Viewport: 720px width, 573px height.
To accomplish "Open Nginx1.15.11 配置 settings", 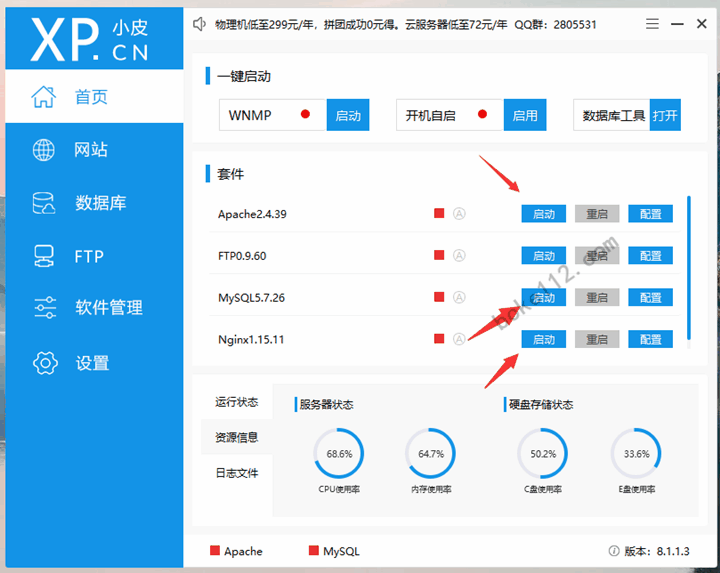I will coord(651,339).
